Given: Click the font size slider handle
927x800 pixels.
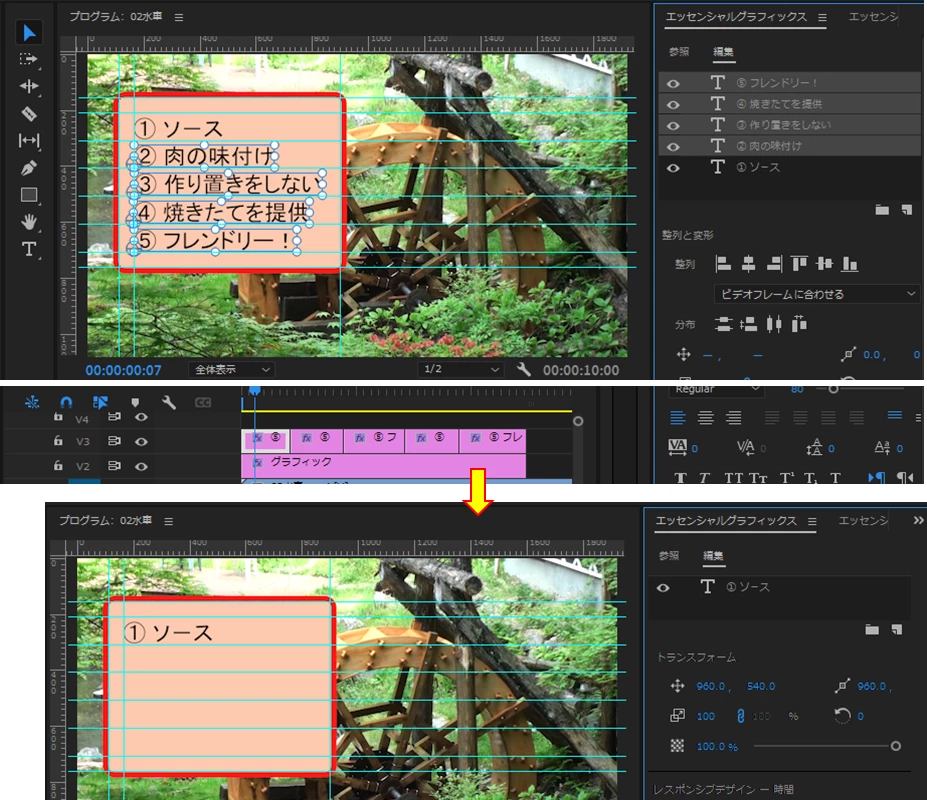Looking at the screenshot, I should (x=833, y=389).
